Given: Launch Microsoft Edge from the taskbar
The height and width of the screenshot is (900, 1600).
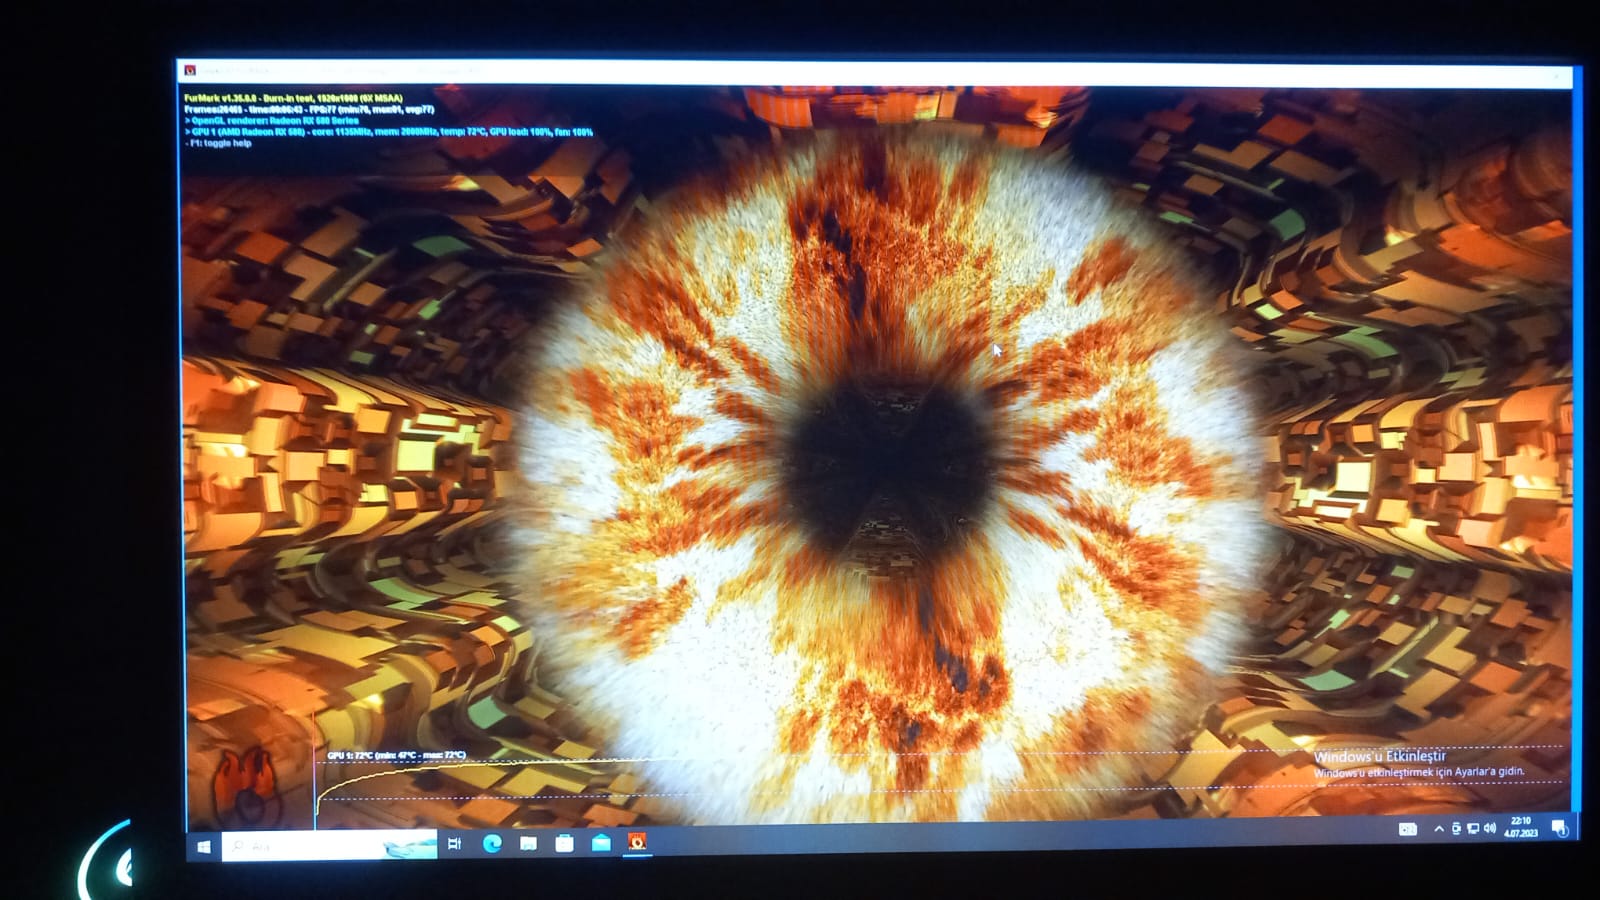Looking at the screenshot, I should tap(492, 844).
